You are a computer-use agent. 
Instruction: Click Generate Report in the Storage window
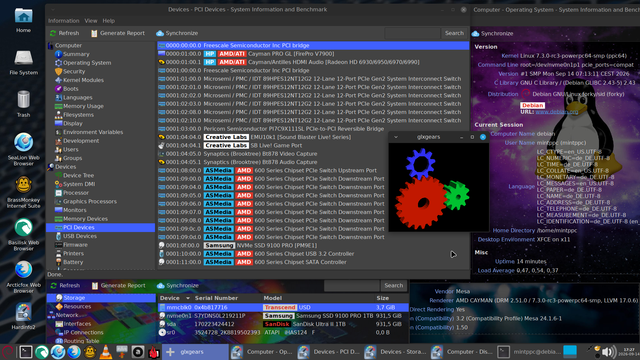click(118, 286)
